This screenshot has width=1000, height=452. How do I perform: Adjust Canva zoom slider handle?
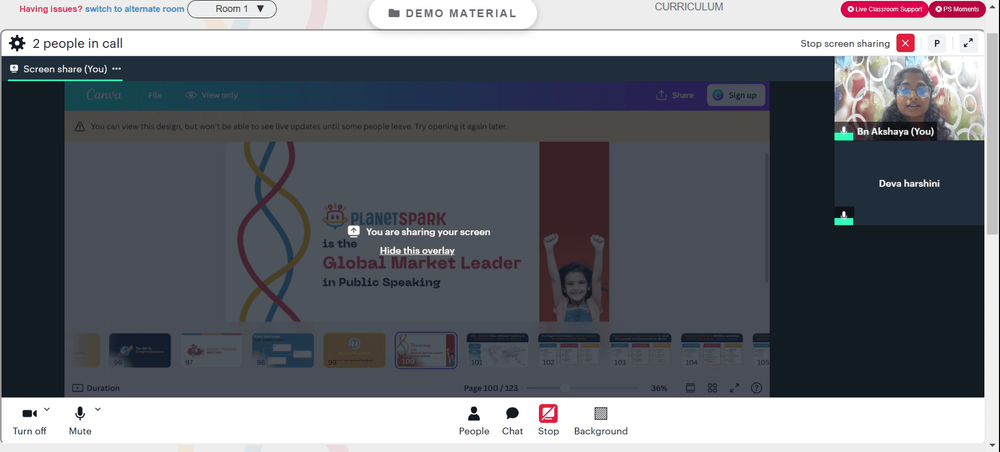point(565,388)
